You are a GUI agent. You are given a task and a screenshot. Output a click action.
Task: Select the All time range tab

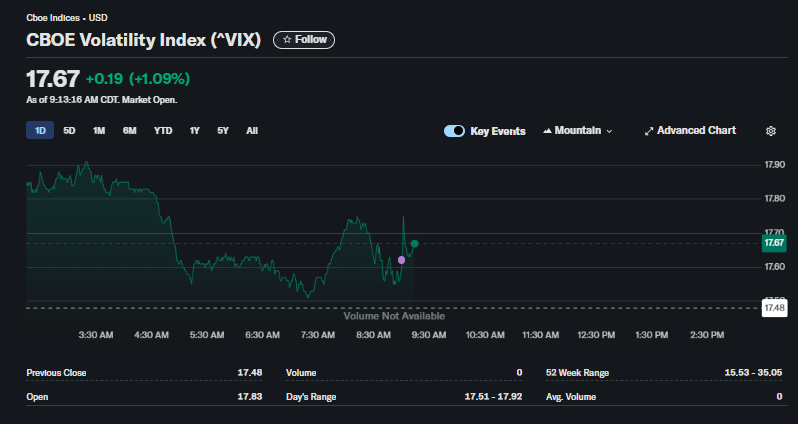(x=252, y=131)
